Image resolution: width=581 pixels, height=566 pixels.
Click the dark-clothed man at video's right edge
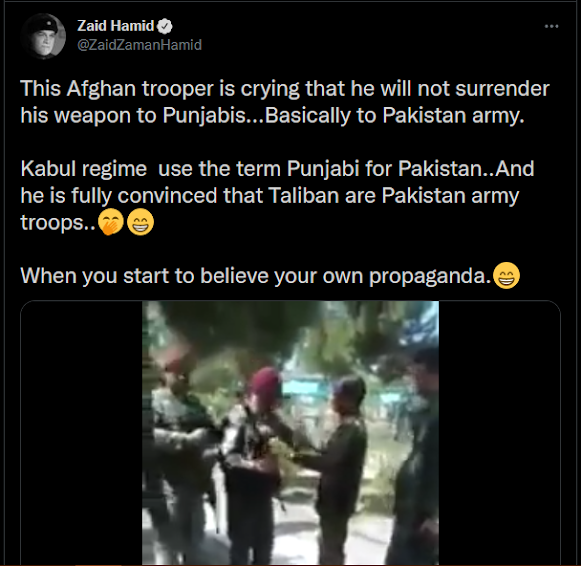click(417, 456)
